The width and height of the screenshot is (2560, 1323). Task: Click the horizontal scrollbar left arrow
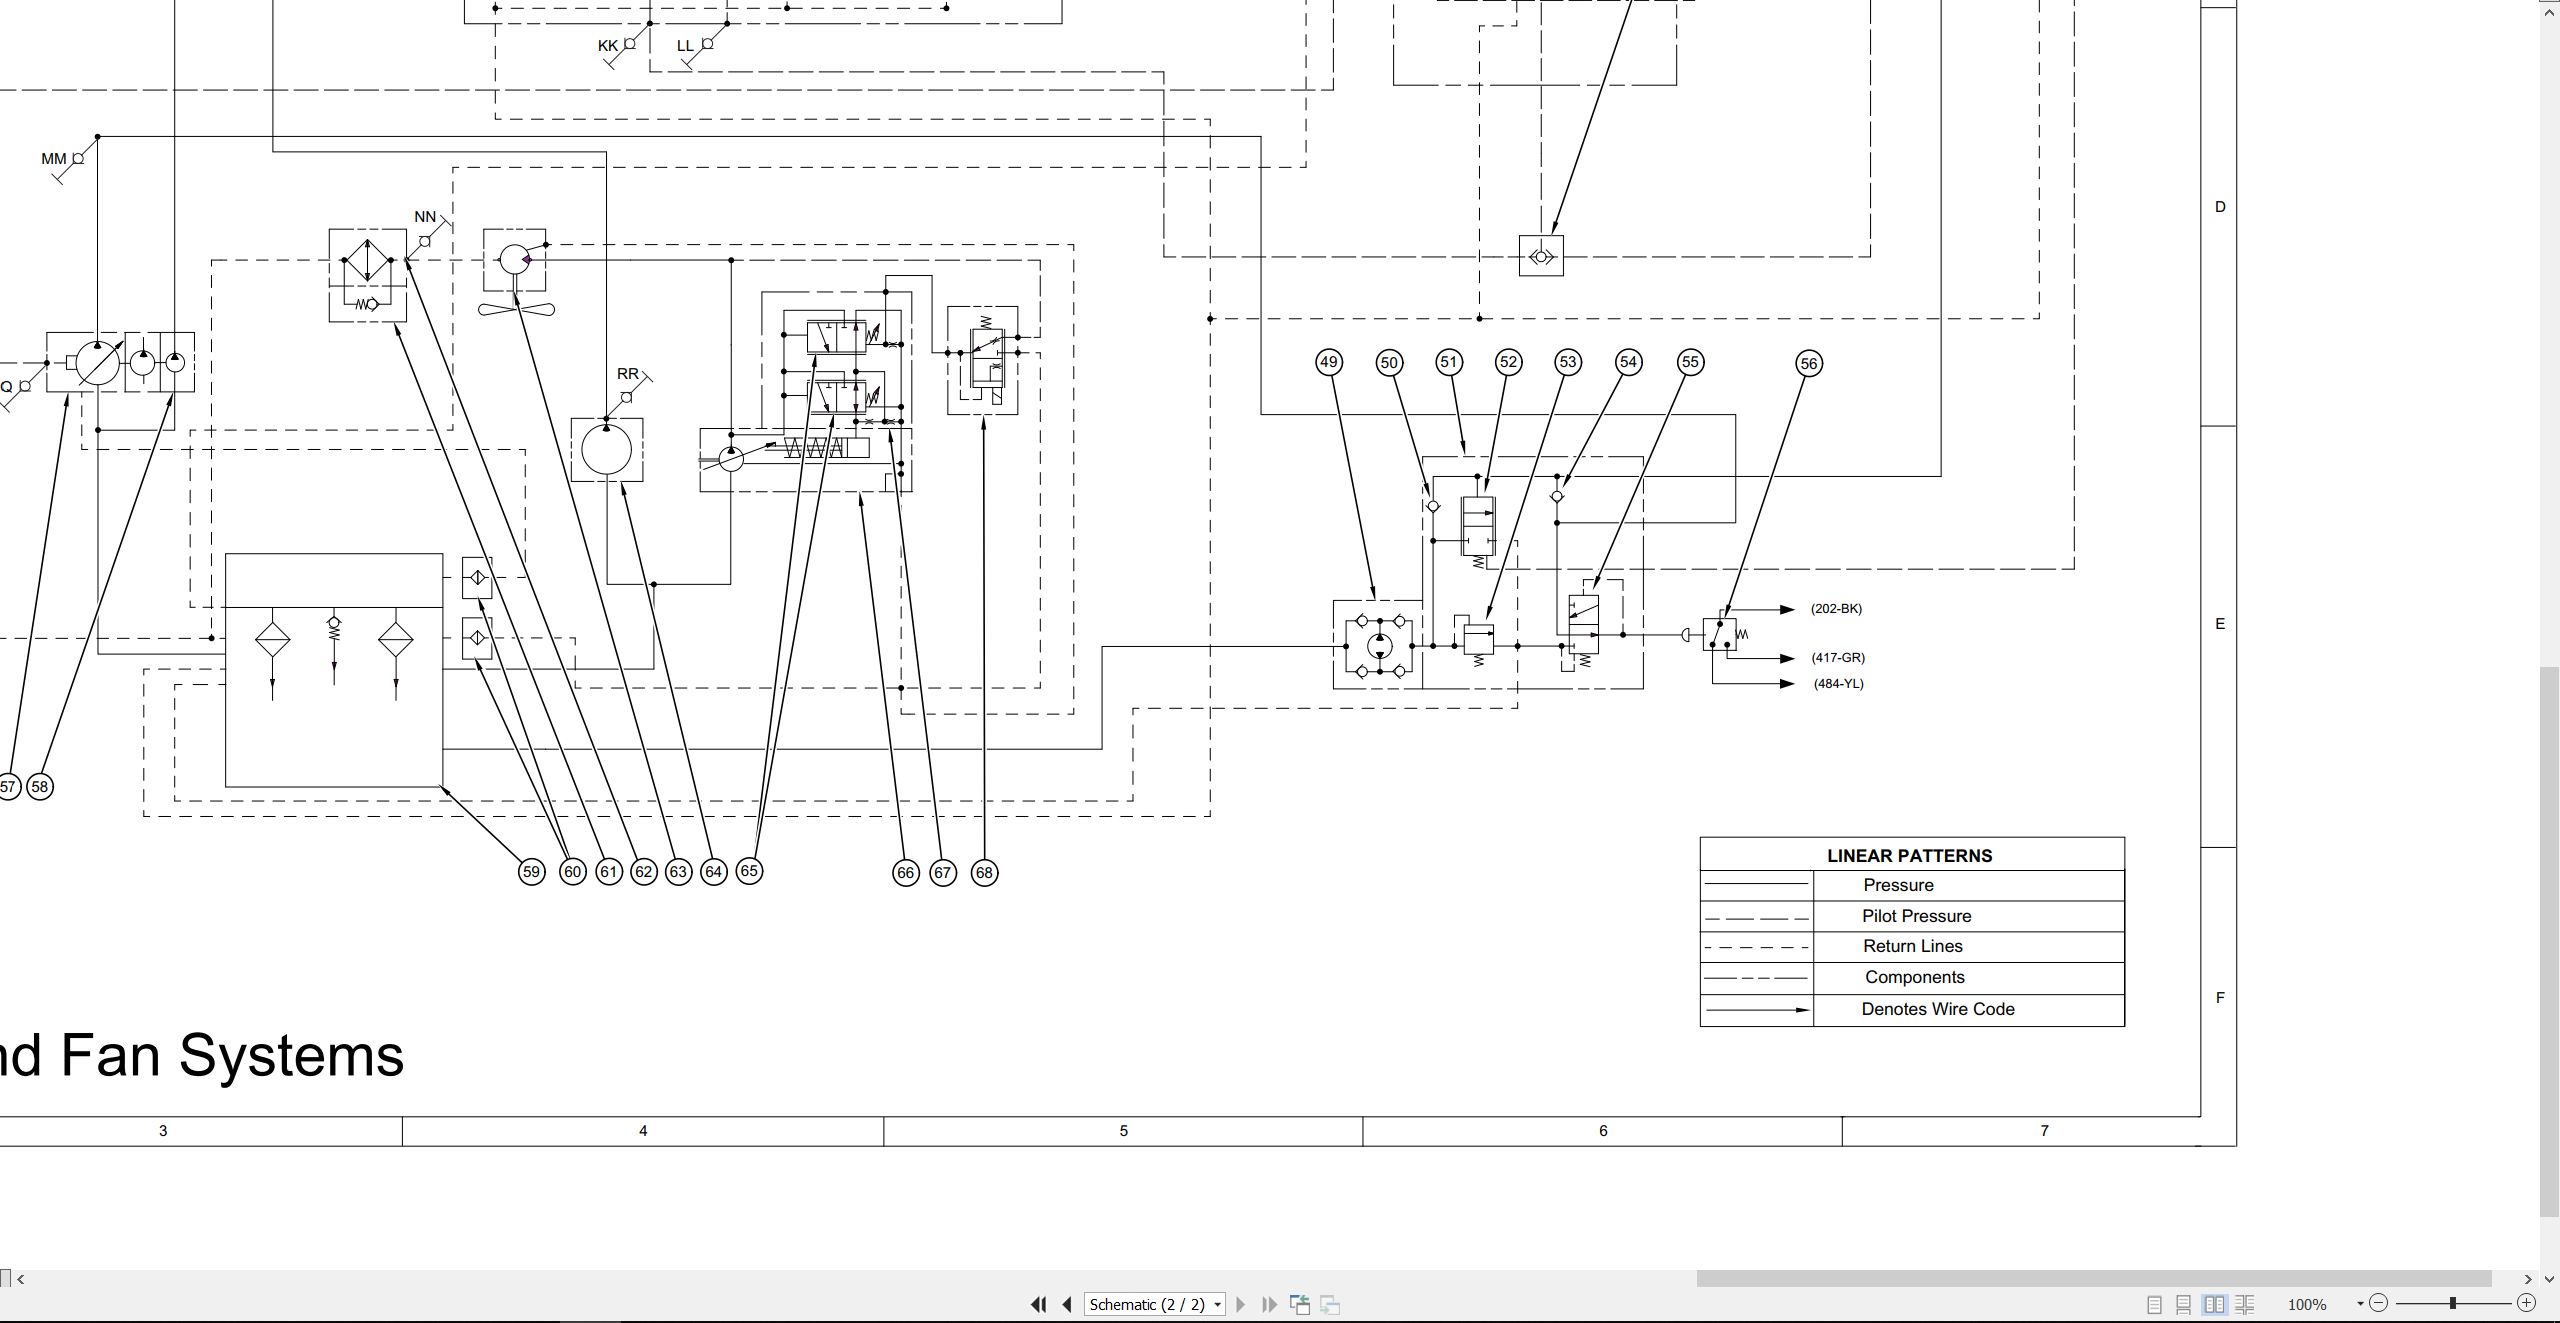tap(21, 1278)
